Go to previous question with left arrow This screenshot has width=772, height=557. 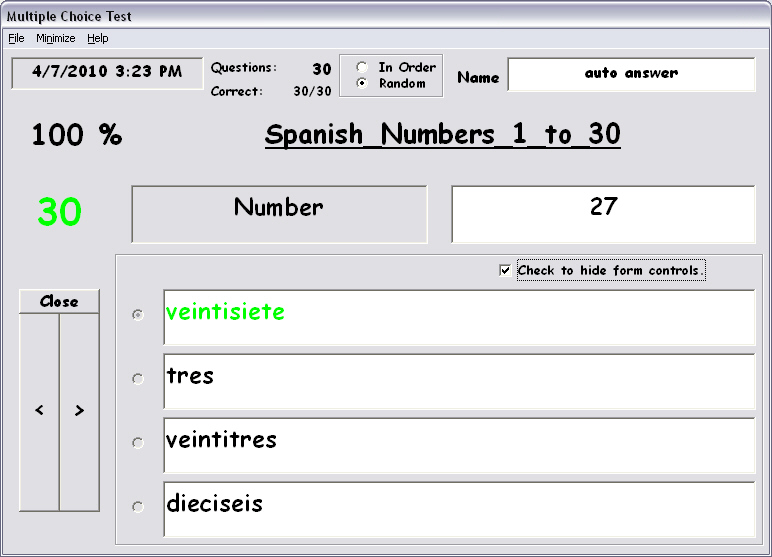pyautogui.click(x=39, y=411)
